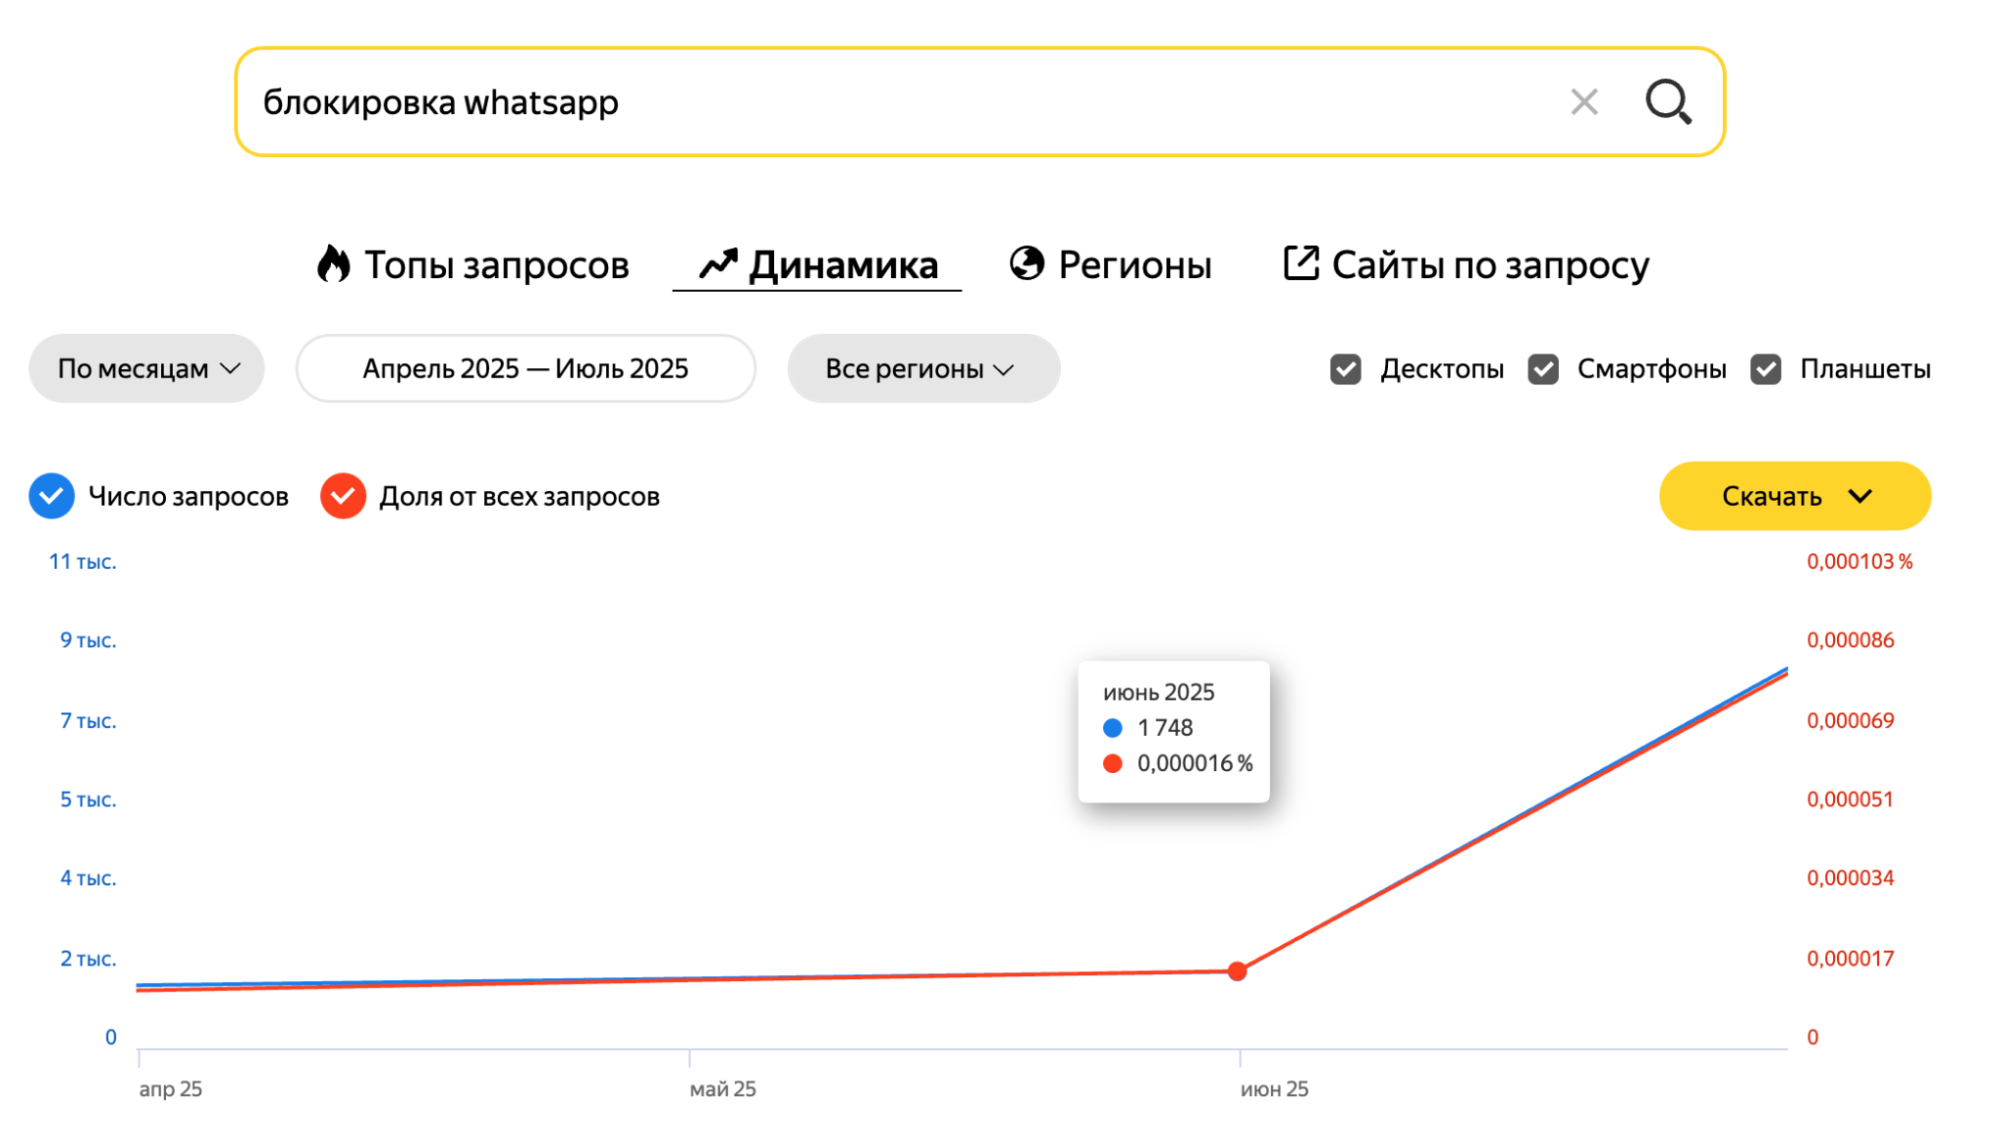Click the '0,000016 %' tooltip value
Viewport: 1999px width, 1145px height.
click(1195, 764)
